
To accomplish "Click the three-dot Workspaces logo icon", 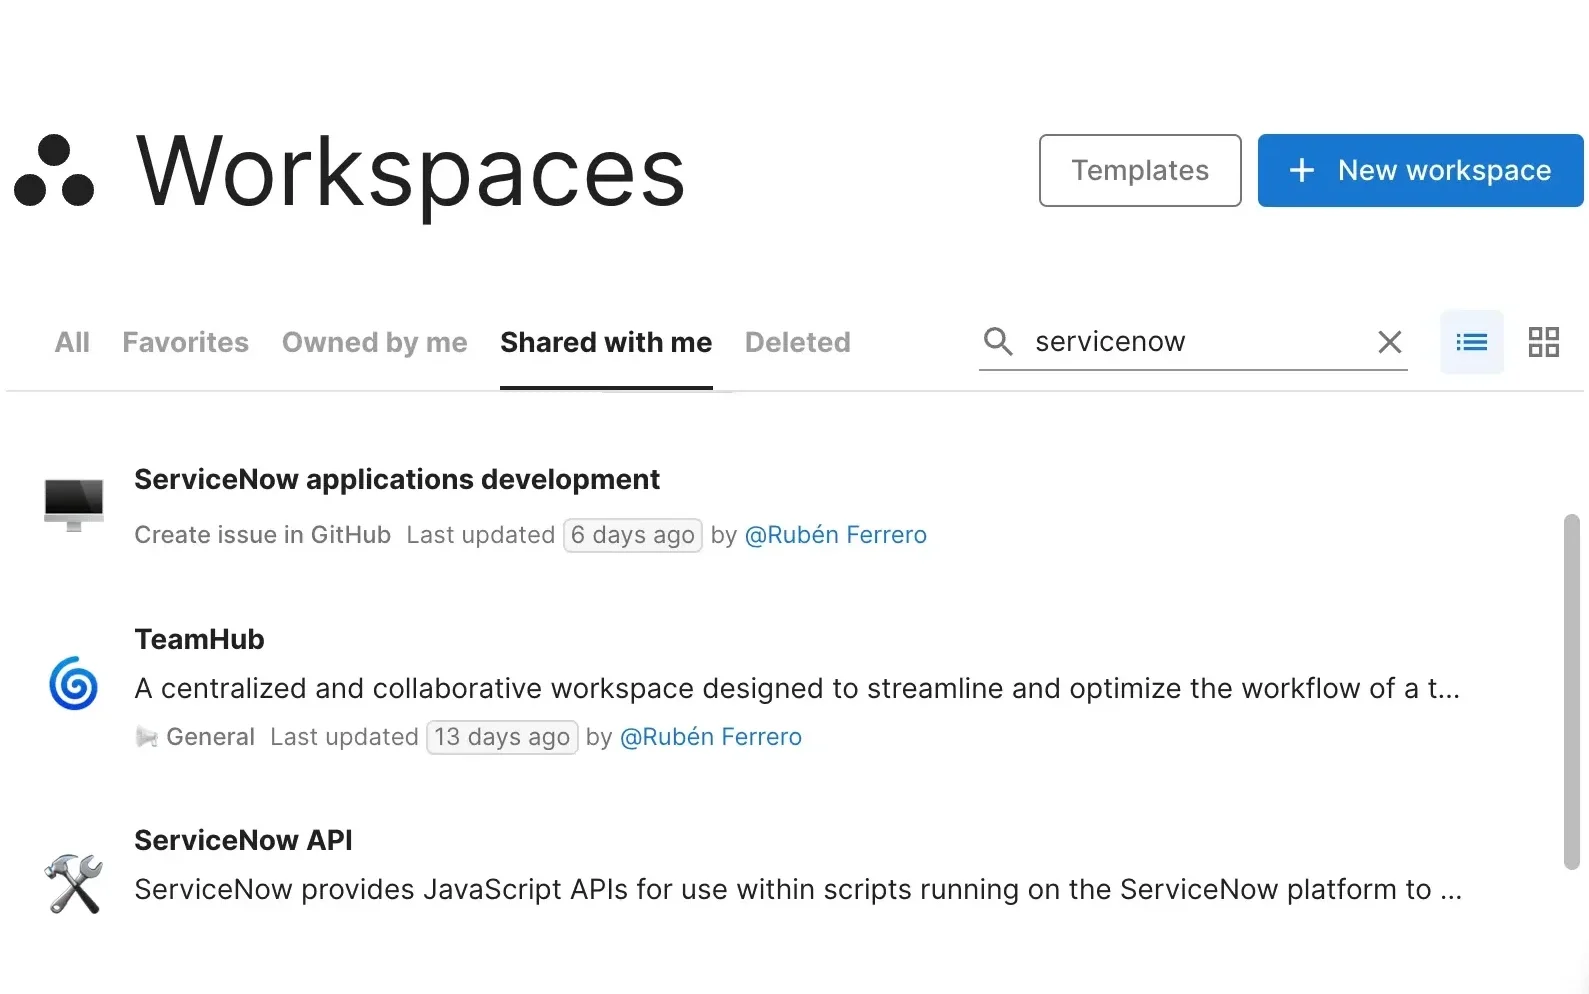I will [x=54, y=171].
